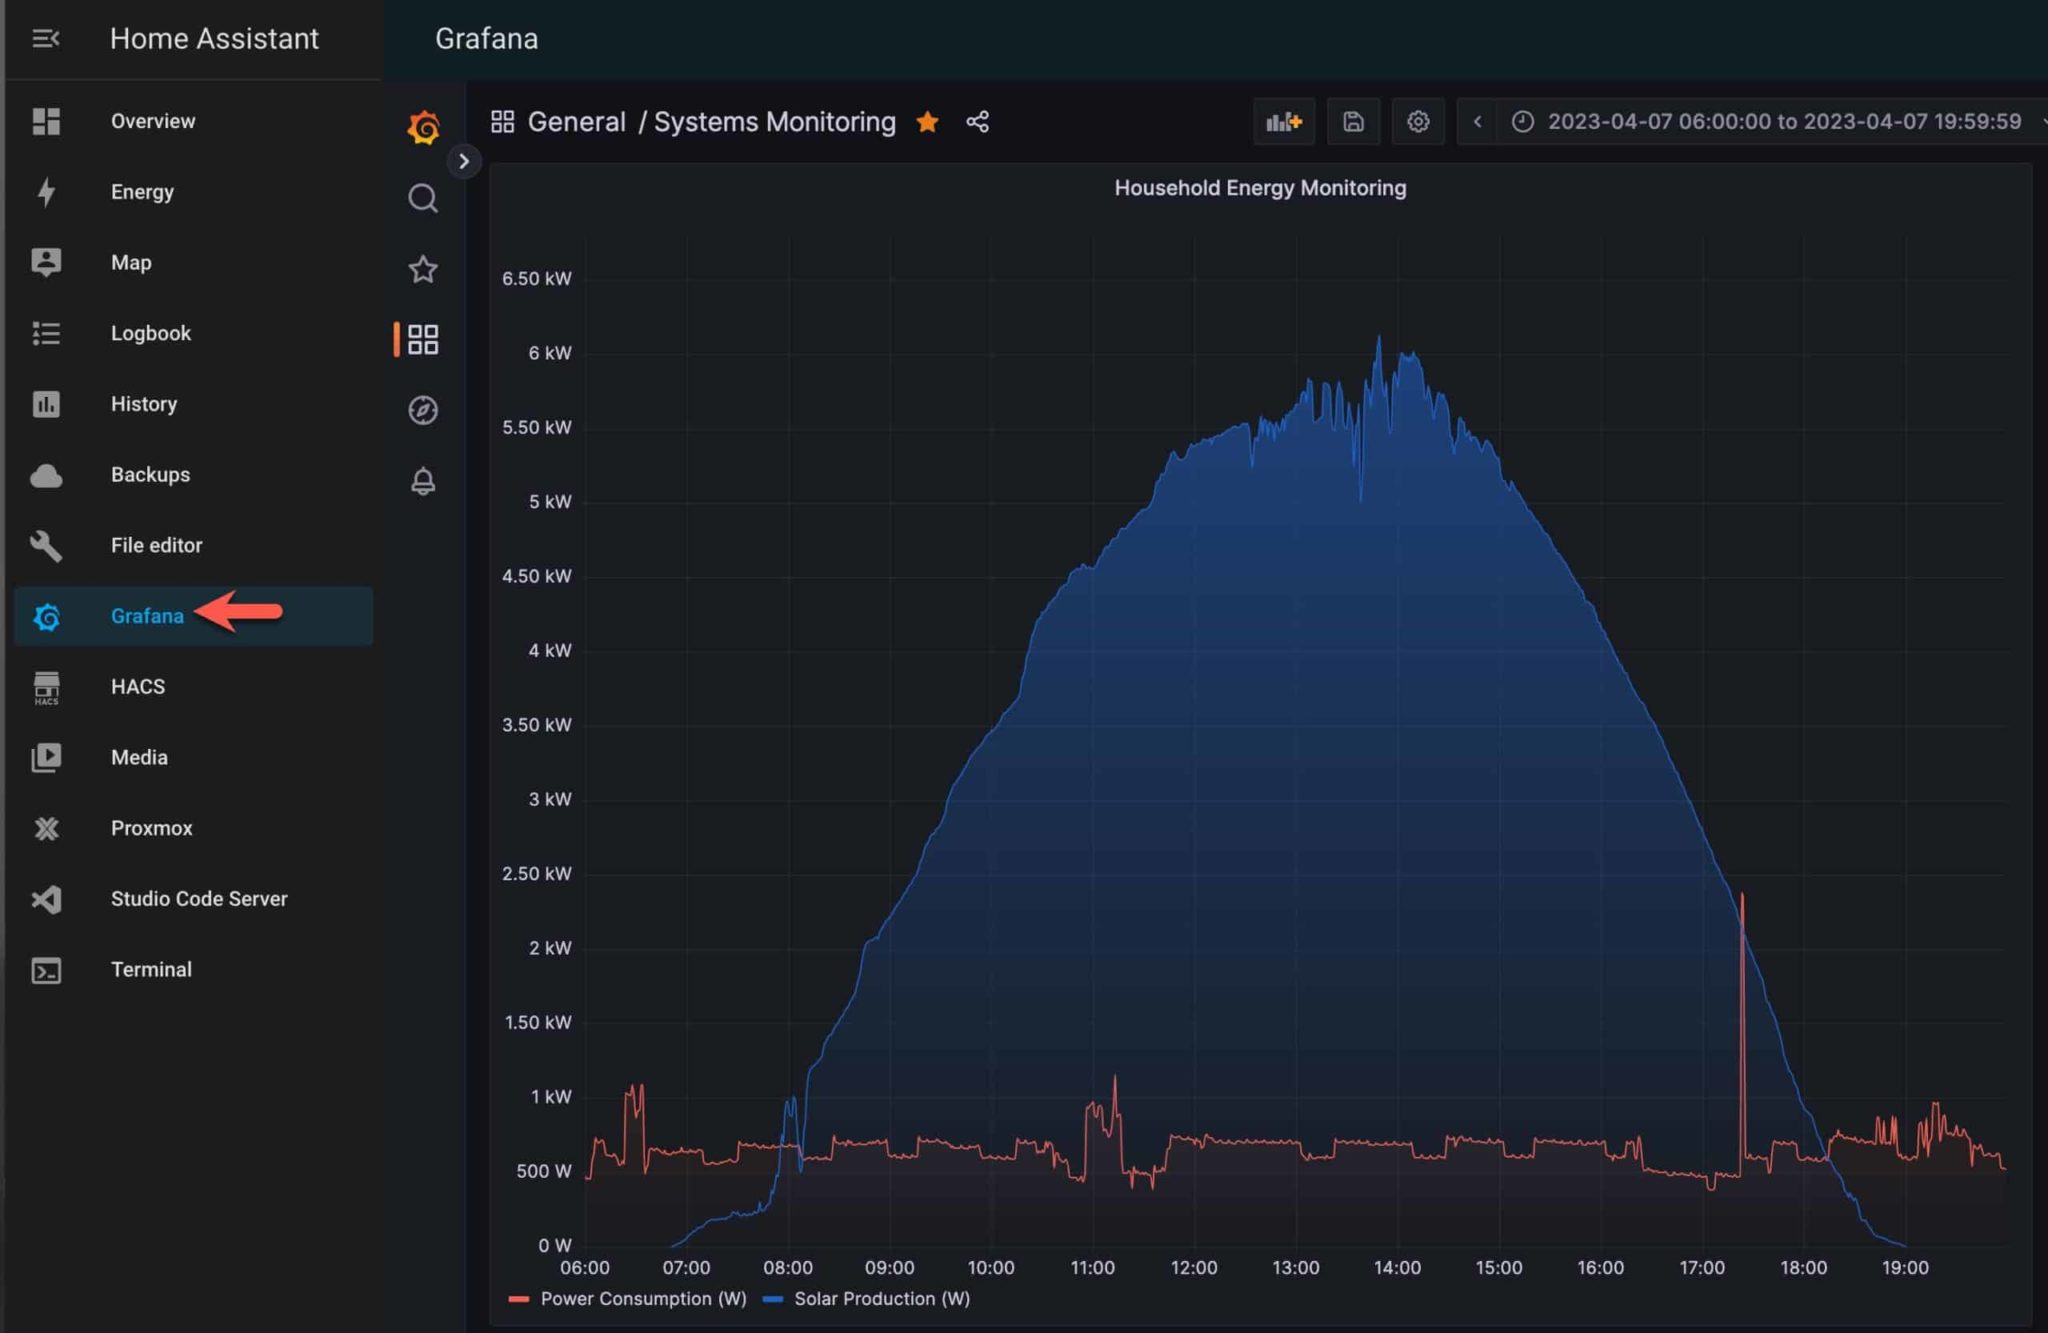Screen dimensions: 2048x1333
Task: Add a new panel to the dashboard
Action: (1285, 121)
